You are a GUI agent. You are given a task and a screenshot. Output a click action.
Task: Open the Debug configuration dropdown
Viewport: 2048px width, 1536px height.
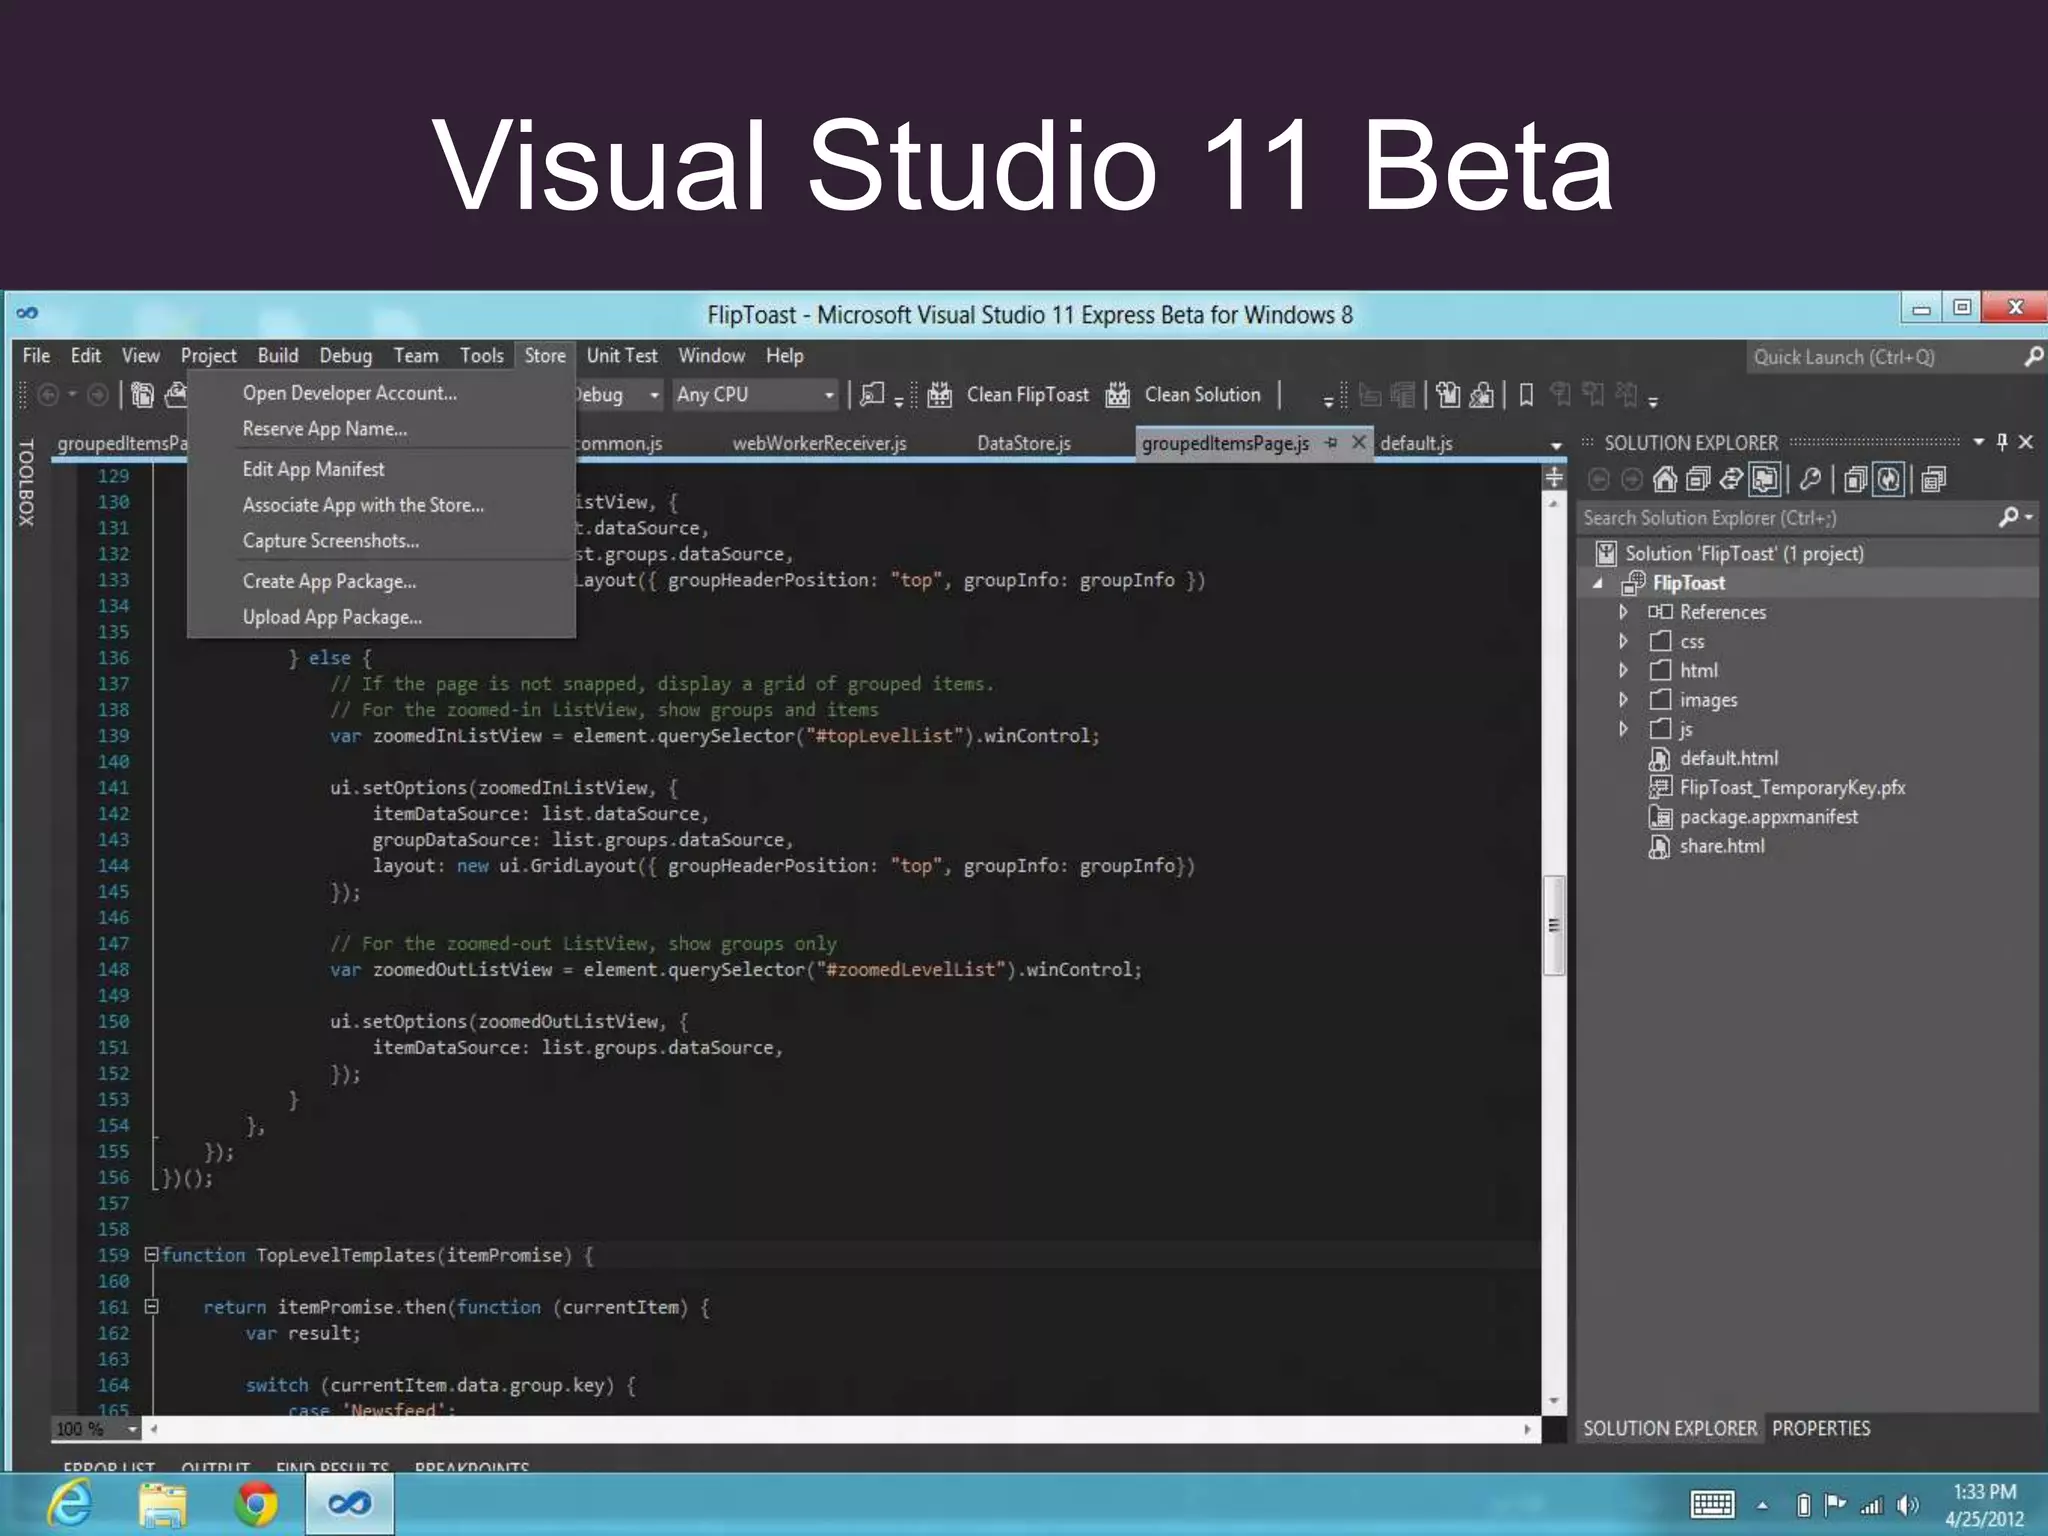click(654, 395)
